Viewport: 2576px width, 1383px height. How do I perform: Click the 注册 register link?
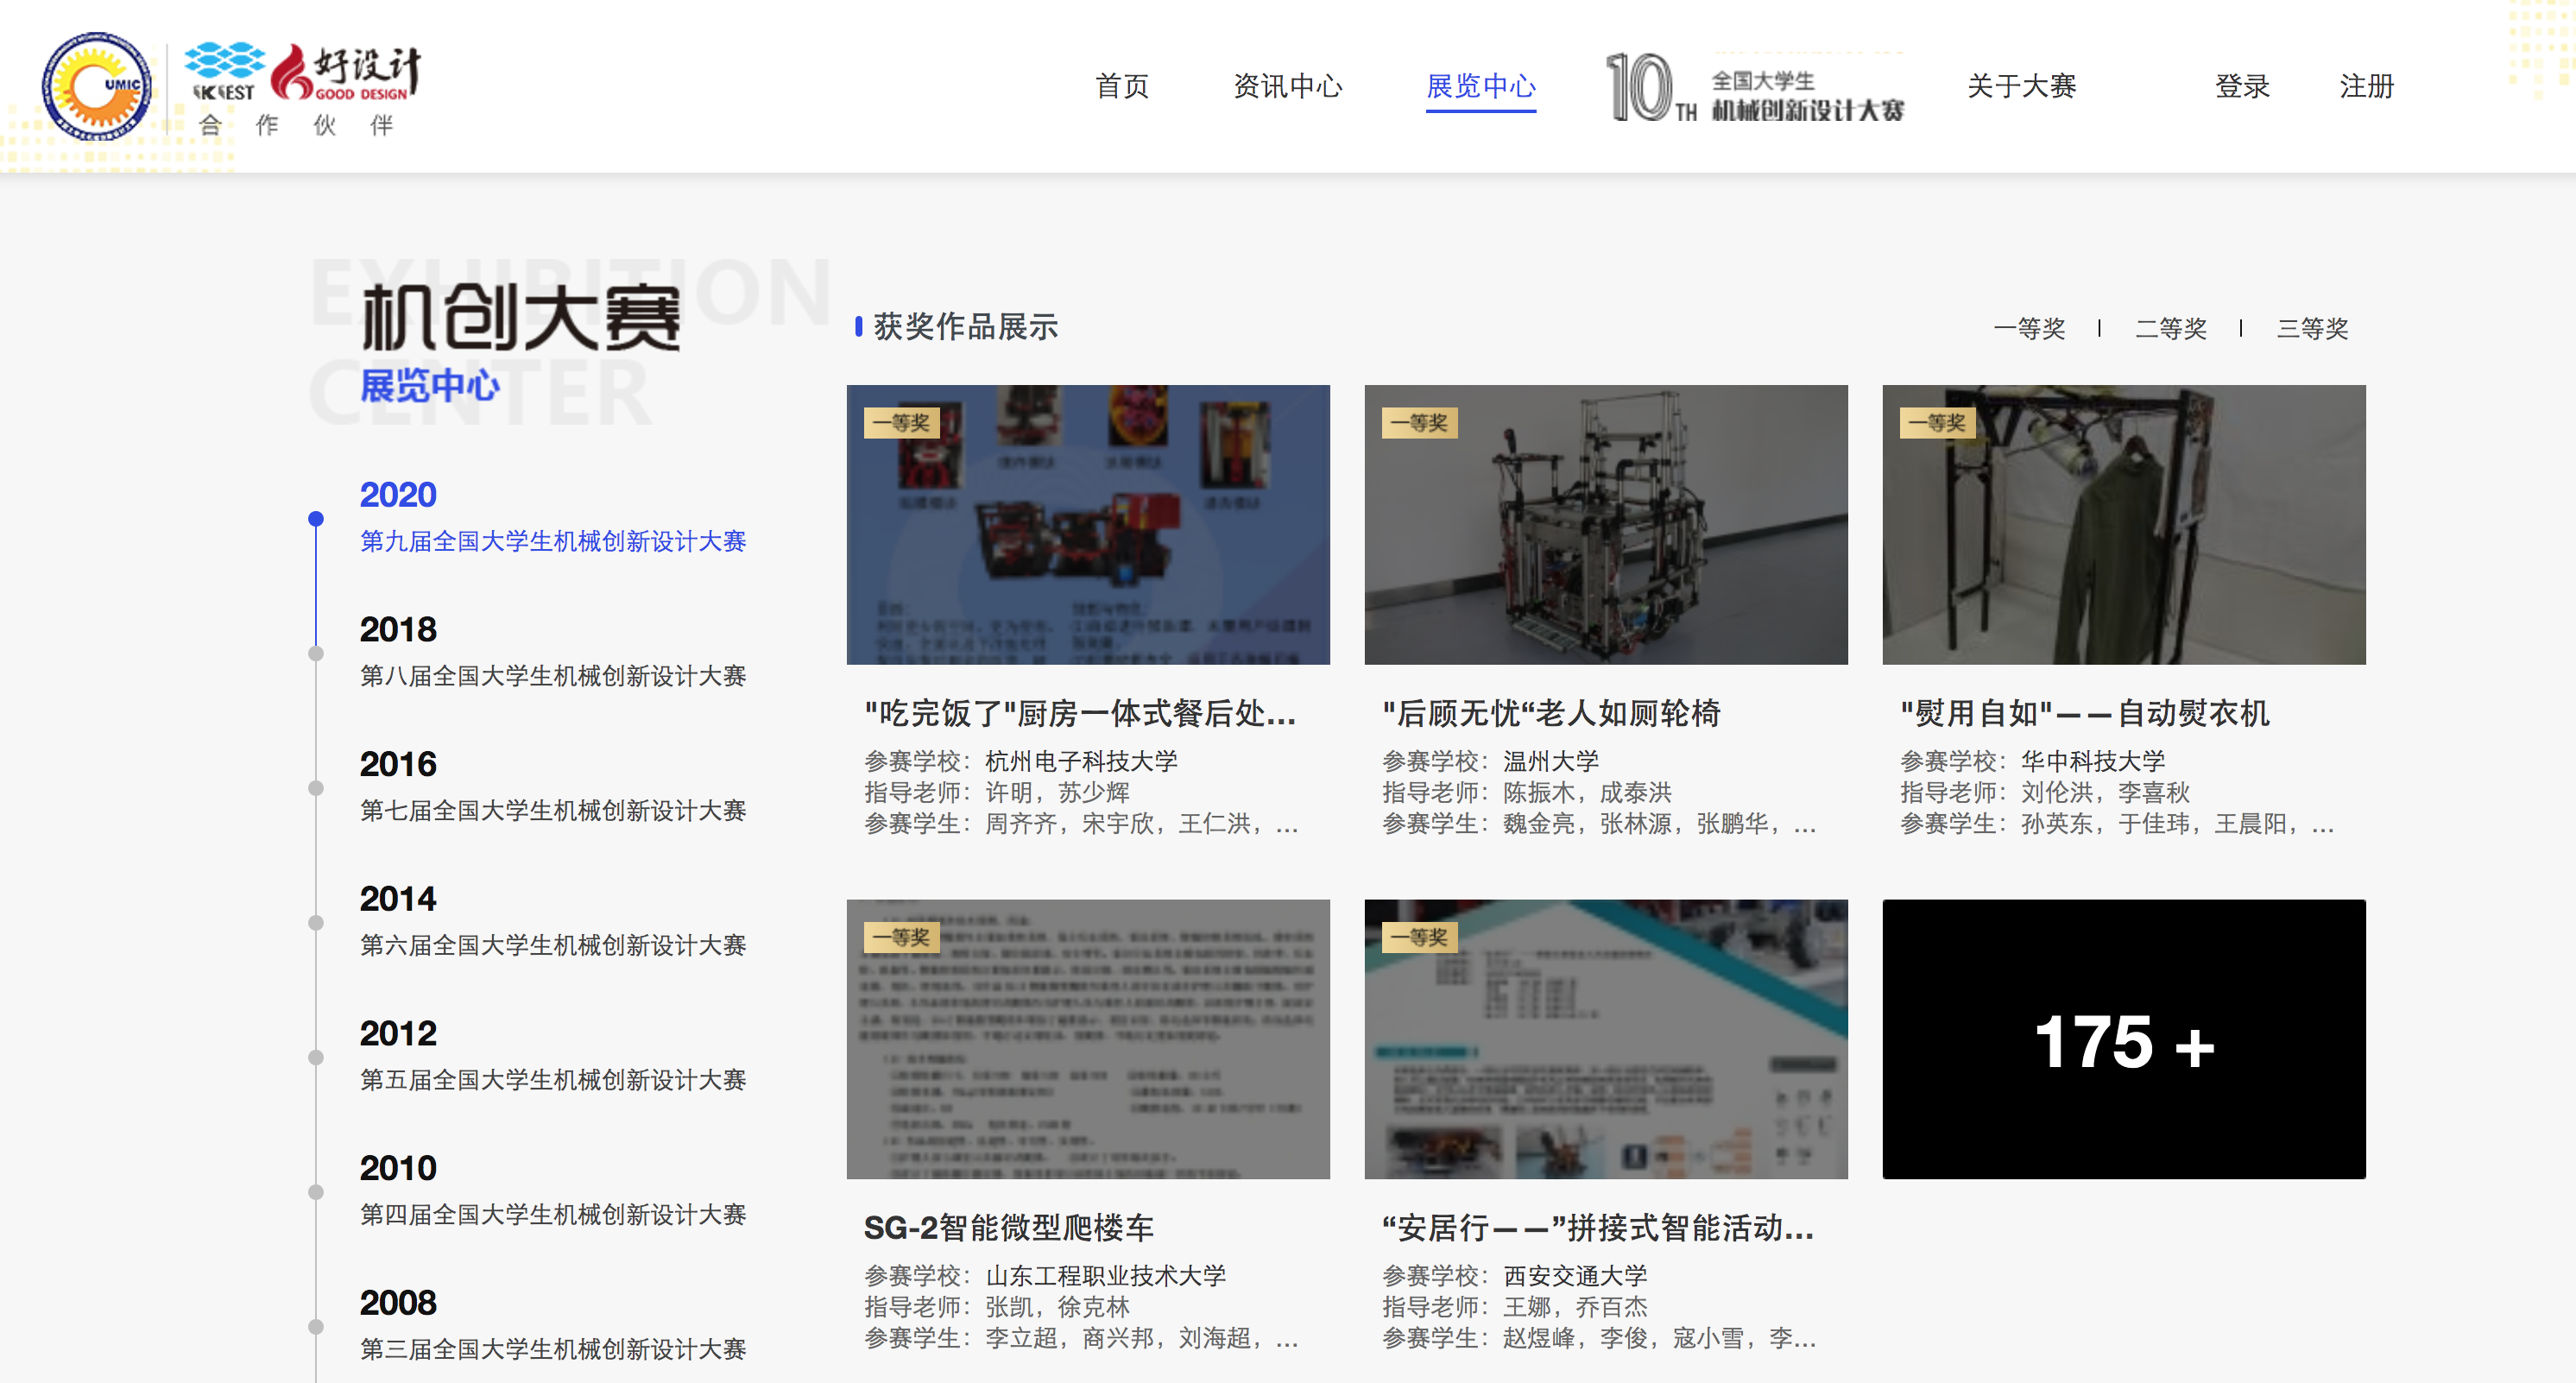point(2367,86)
